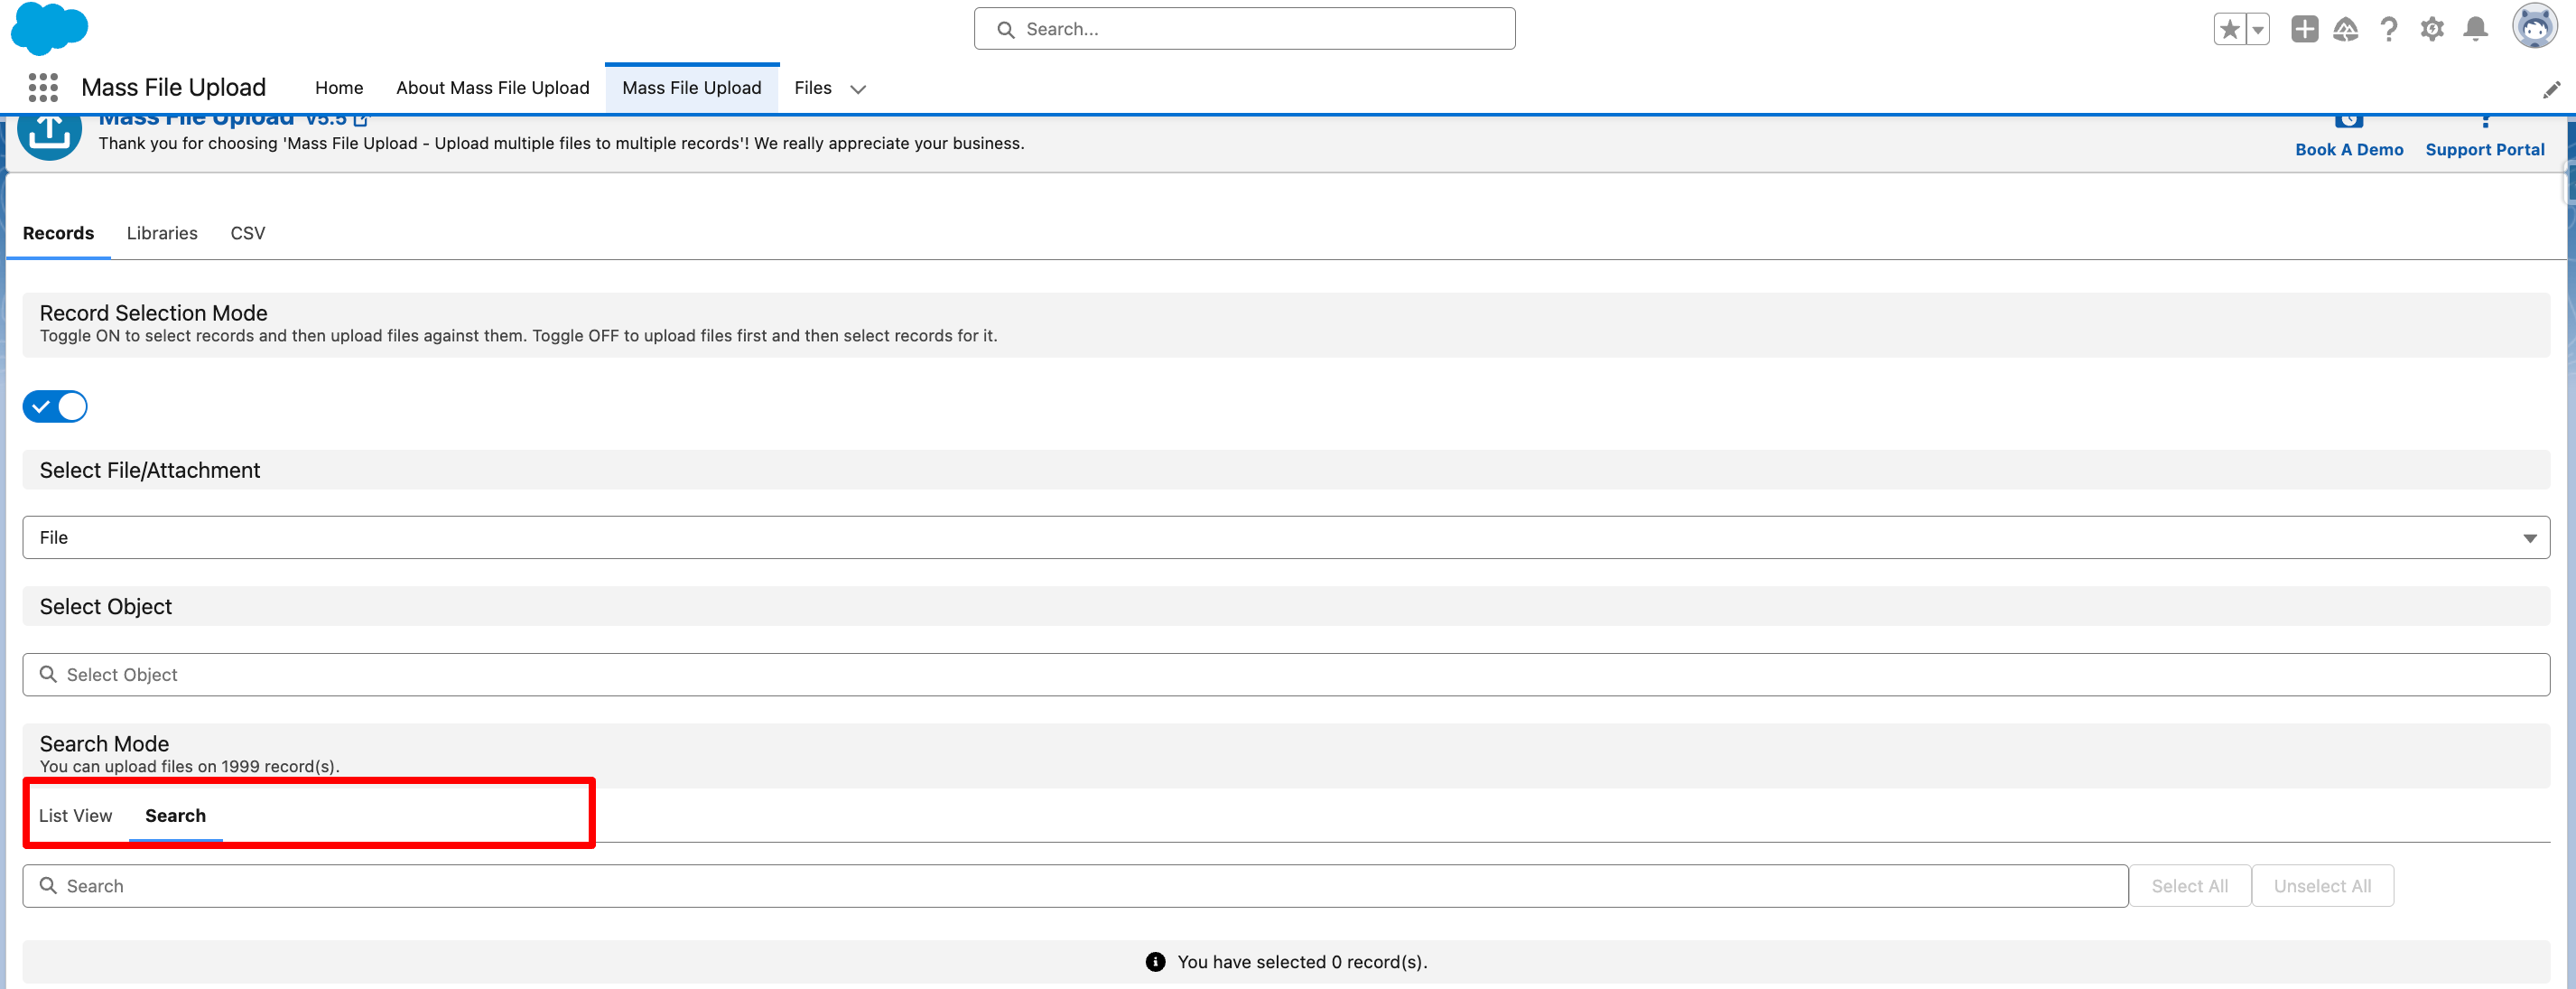Click the favorites star icon
2576x989 pixels.
[2229, 29]
